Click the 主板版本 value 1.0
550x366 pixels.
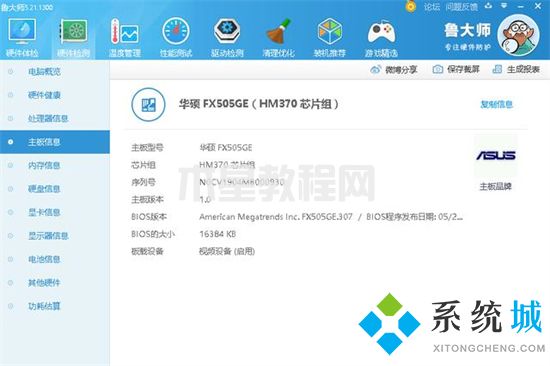click(204, 200)
